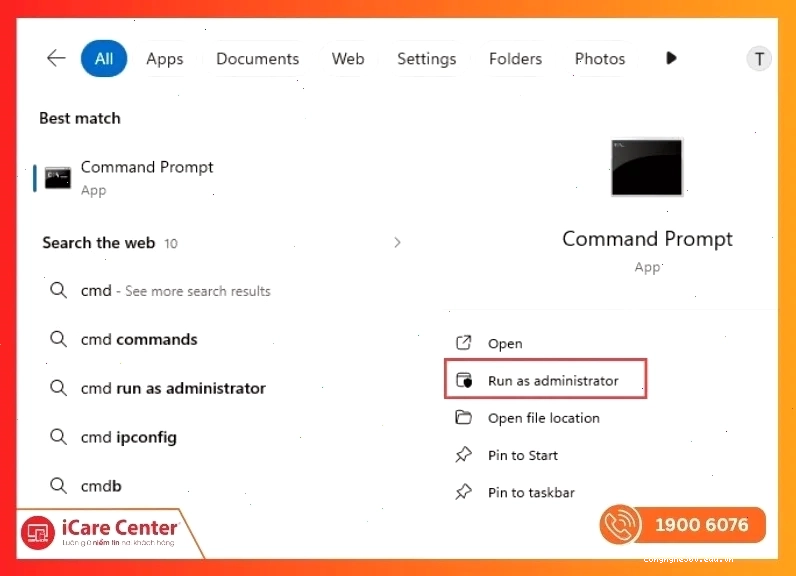Screen dimensions: 796x576
Task: Click the Open external-link icon
Action: pyautogui.click(x=463, y=343)
